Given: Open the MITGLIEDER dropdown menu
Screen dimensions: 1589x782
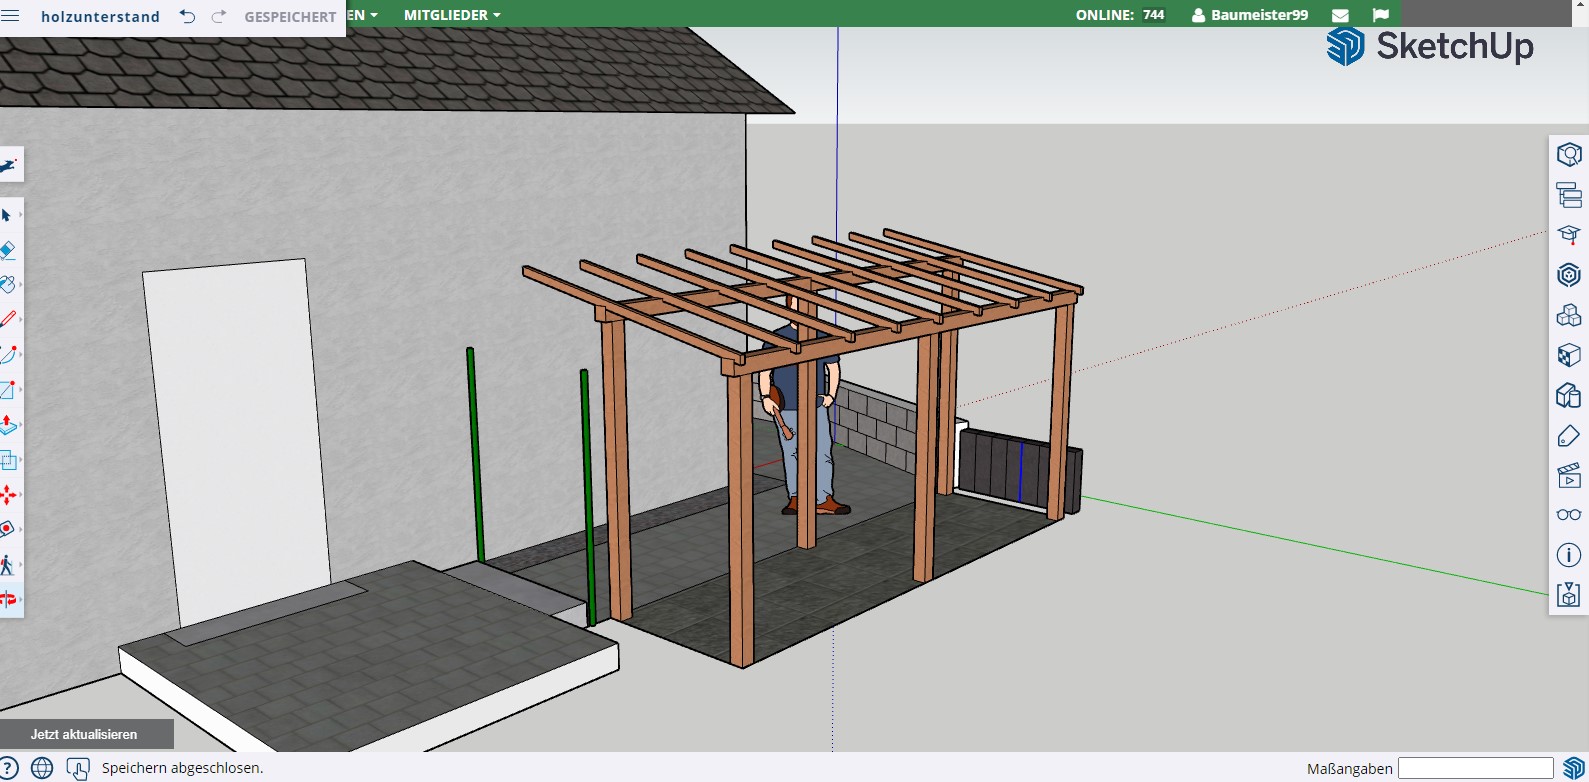Looking at the screenshot, I should coord(452,15).
